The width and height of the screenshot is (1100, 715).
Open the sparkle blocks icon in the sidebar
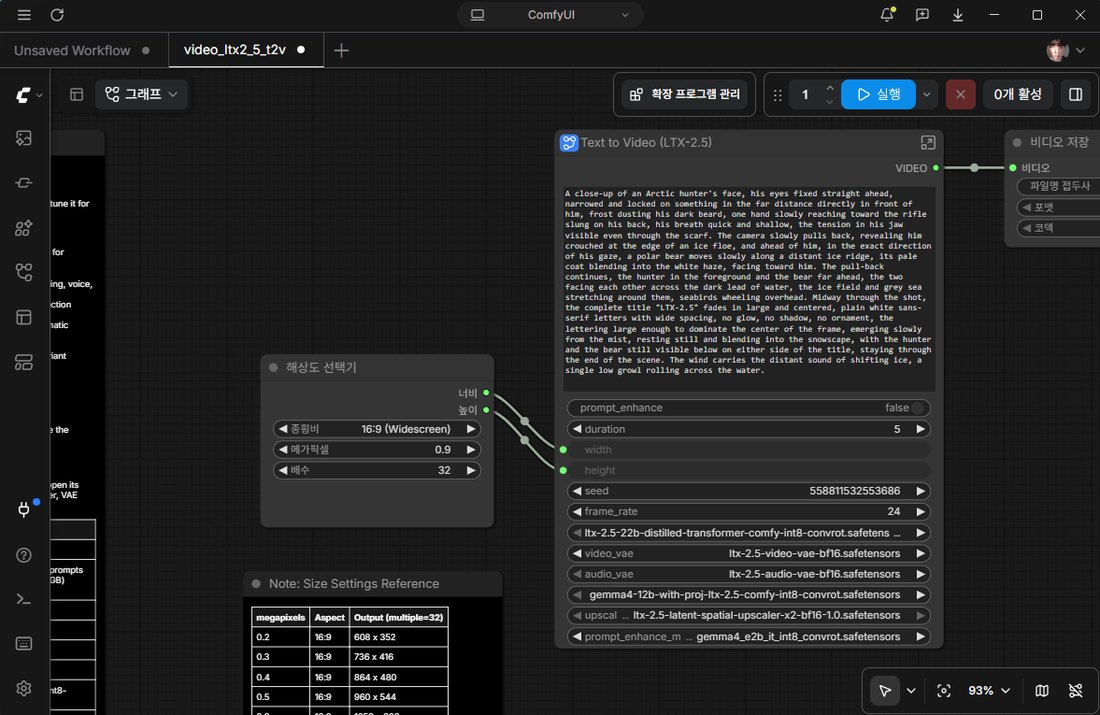[x=24, y=228]
